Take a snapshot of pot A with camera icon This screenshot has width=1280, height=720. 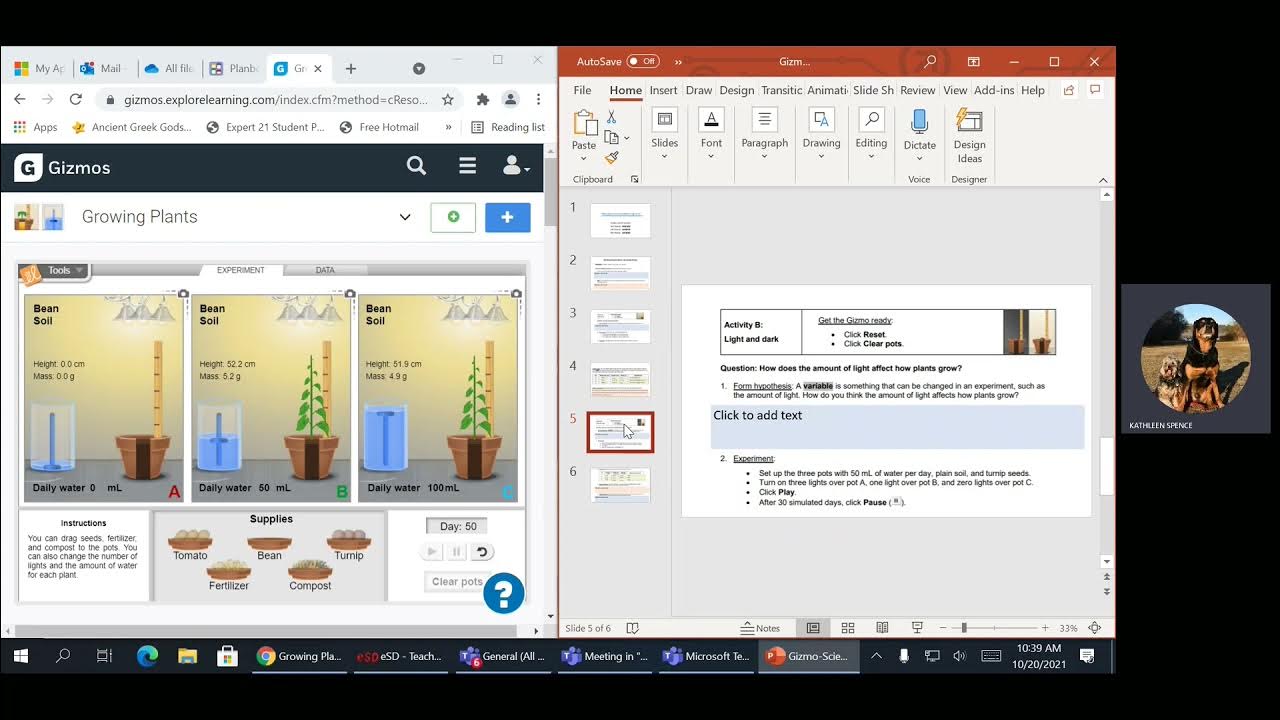click(x=183, y=293)
